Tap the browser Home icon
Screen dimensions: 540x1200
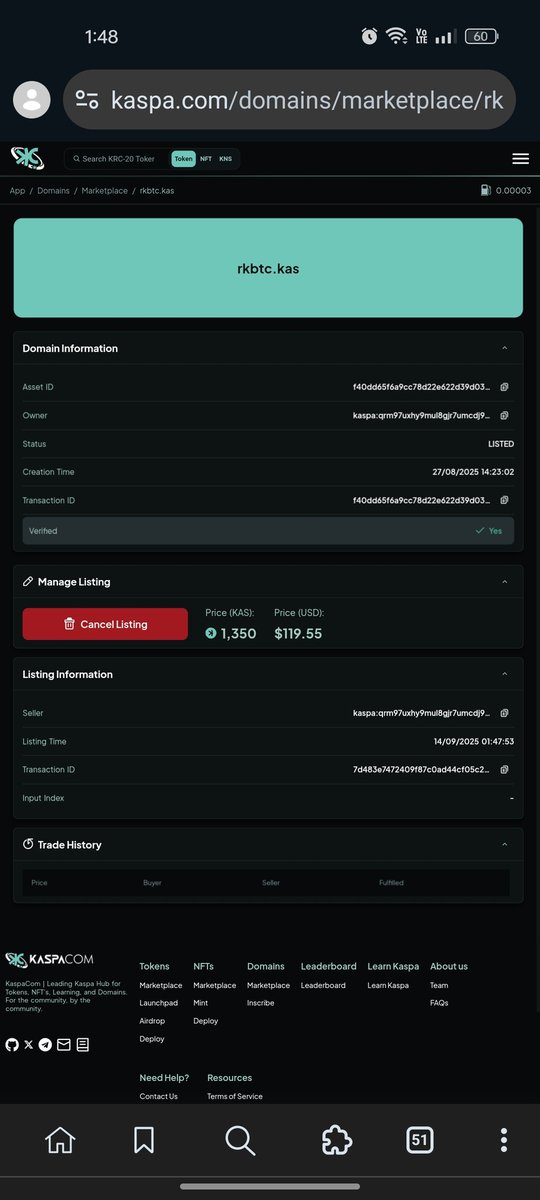click(x=60, y=1139)
